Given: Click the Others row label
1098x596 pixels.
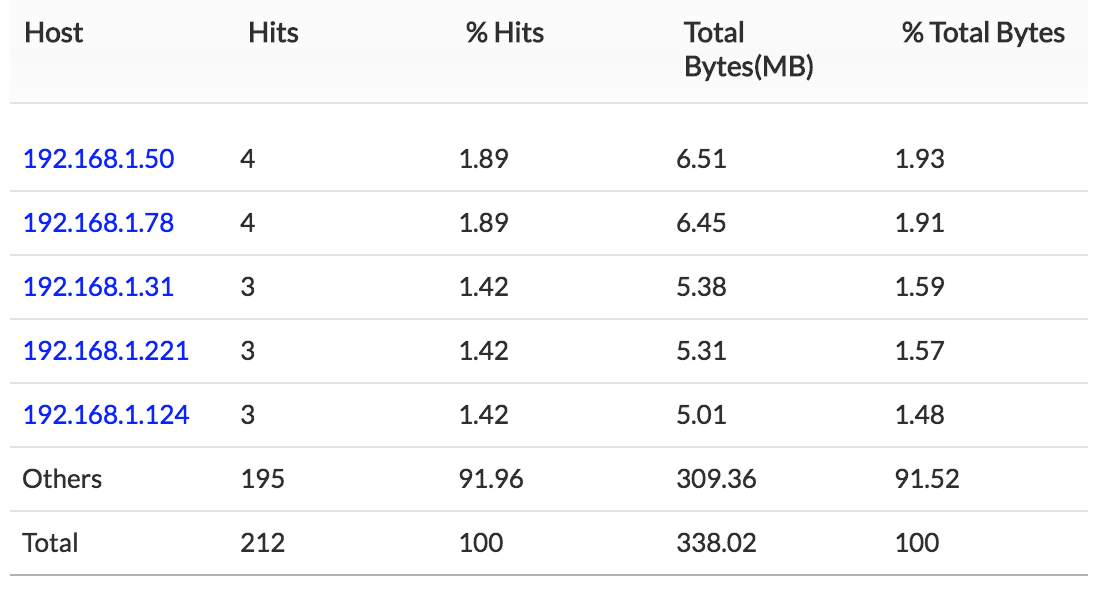Looking at the screenshot, I should coord(62,479).
